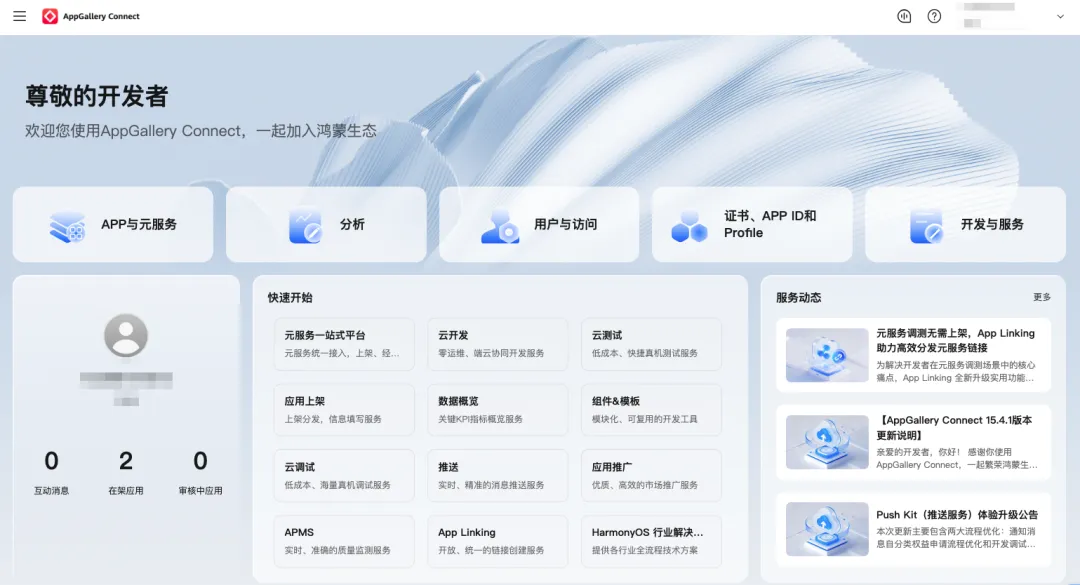Click the 证书、APP ID和Profile hexagon icon
This screenshot has width=1080, height=585.
689,226
